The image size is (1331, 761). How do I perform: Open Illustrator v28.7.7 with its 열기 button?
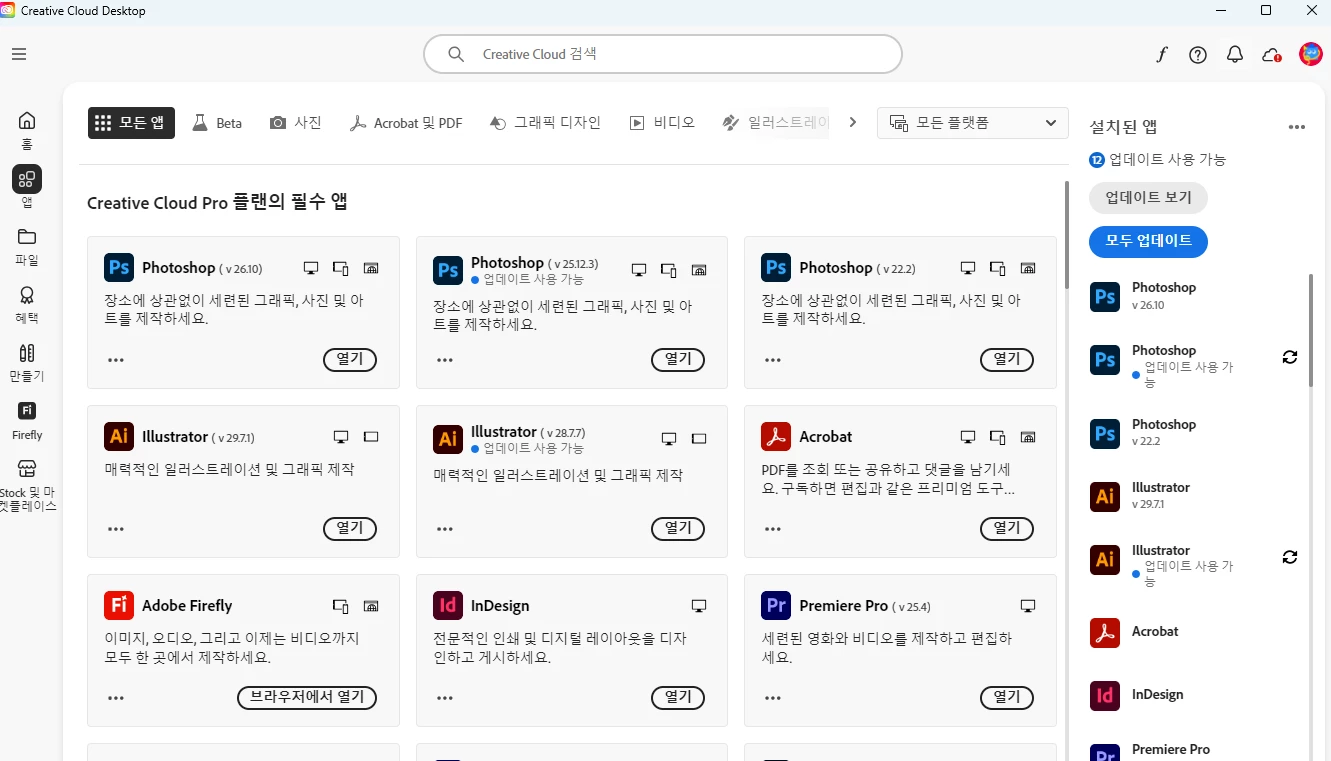[x=678, y=528]
